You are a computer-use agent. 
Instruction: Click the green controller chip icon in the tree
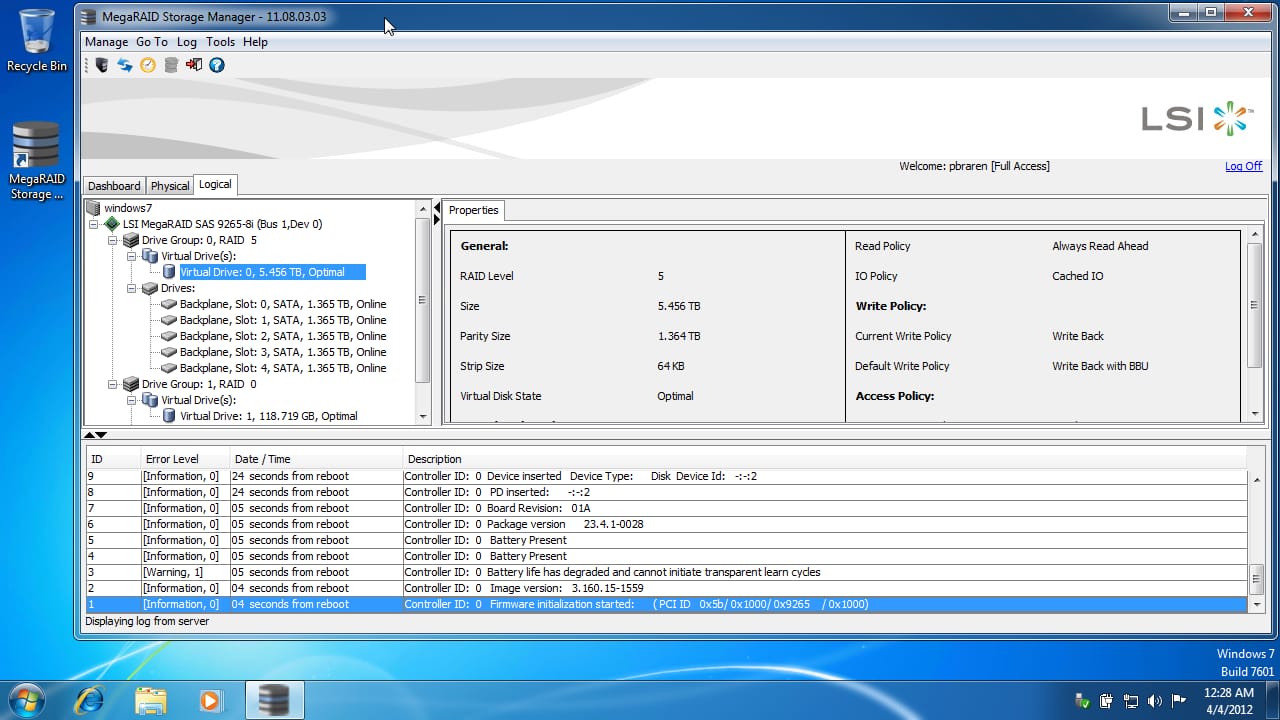[112, 224]
